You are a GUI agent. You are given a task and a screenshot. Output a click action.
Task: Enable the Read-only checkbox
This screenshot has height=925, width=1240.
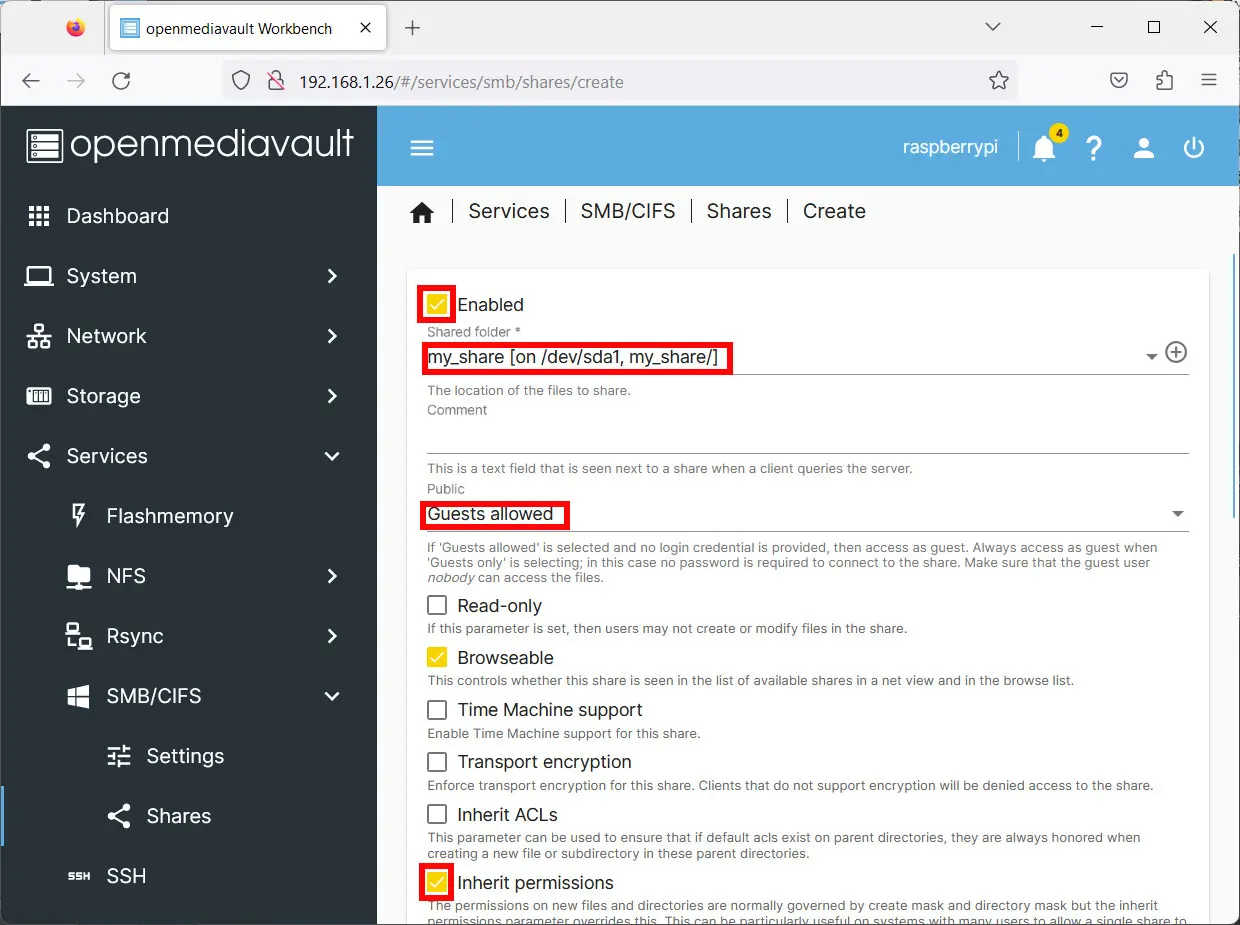coord(437,605)
